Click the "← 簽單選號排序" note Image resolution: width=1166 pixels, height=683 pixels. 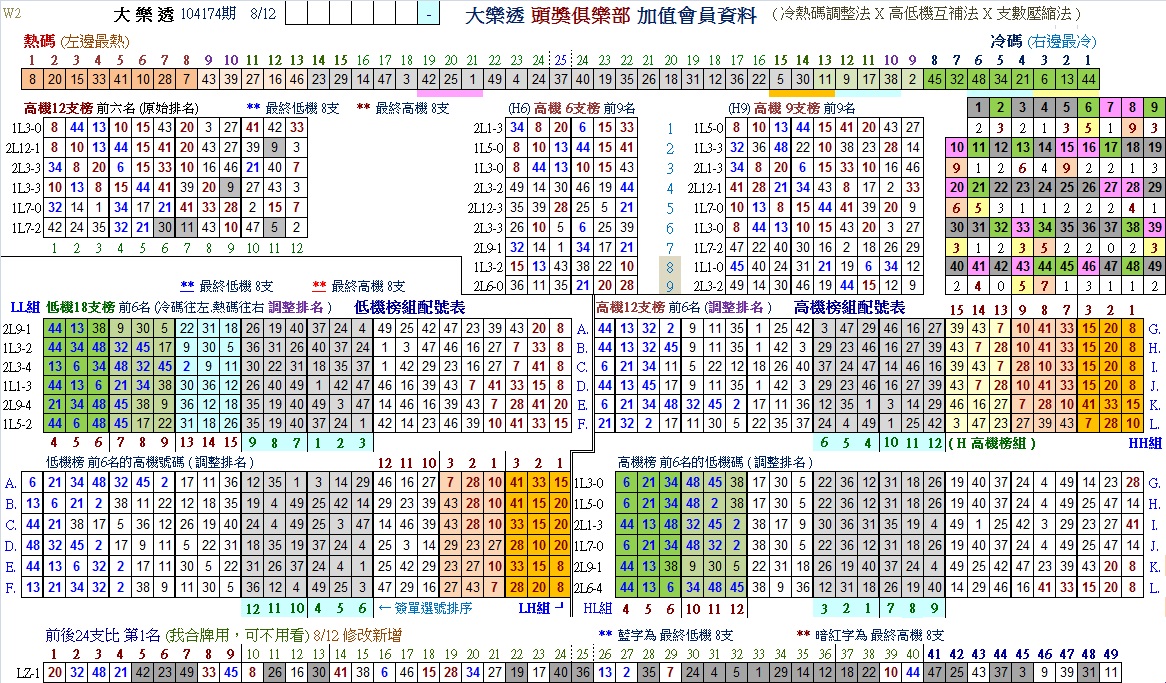[x=425, y=609]
